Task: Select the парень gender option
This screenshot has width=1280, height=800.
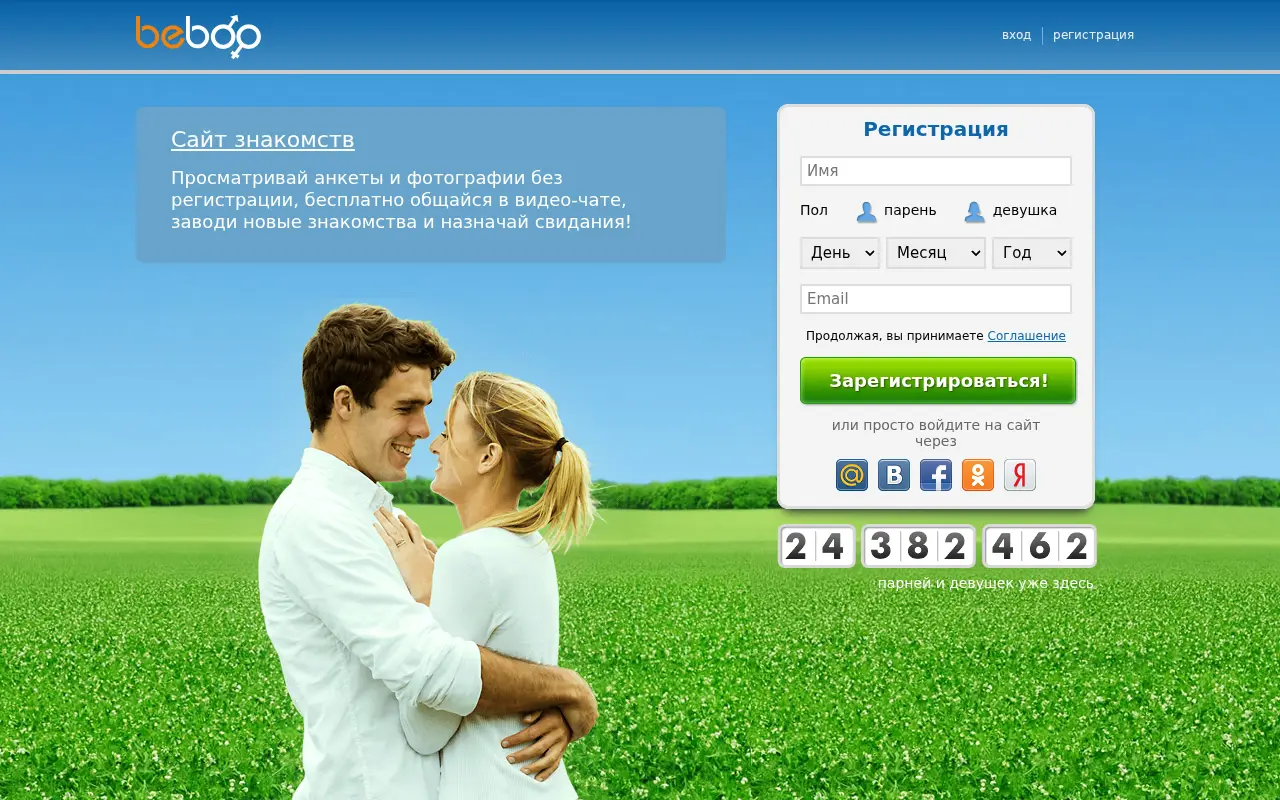Action: (896, 211)
